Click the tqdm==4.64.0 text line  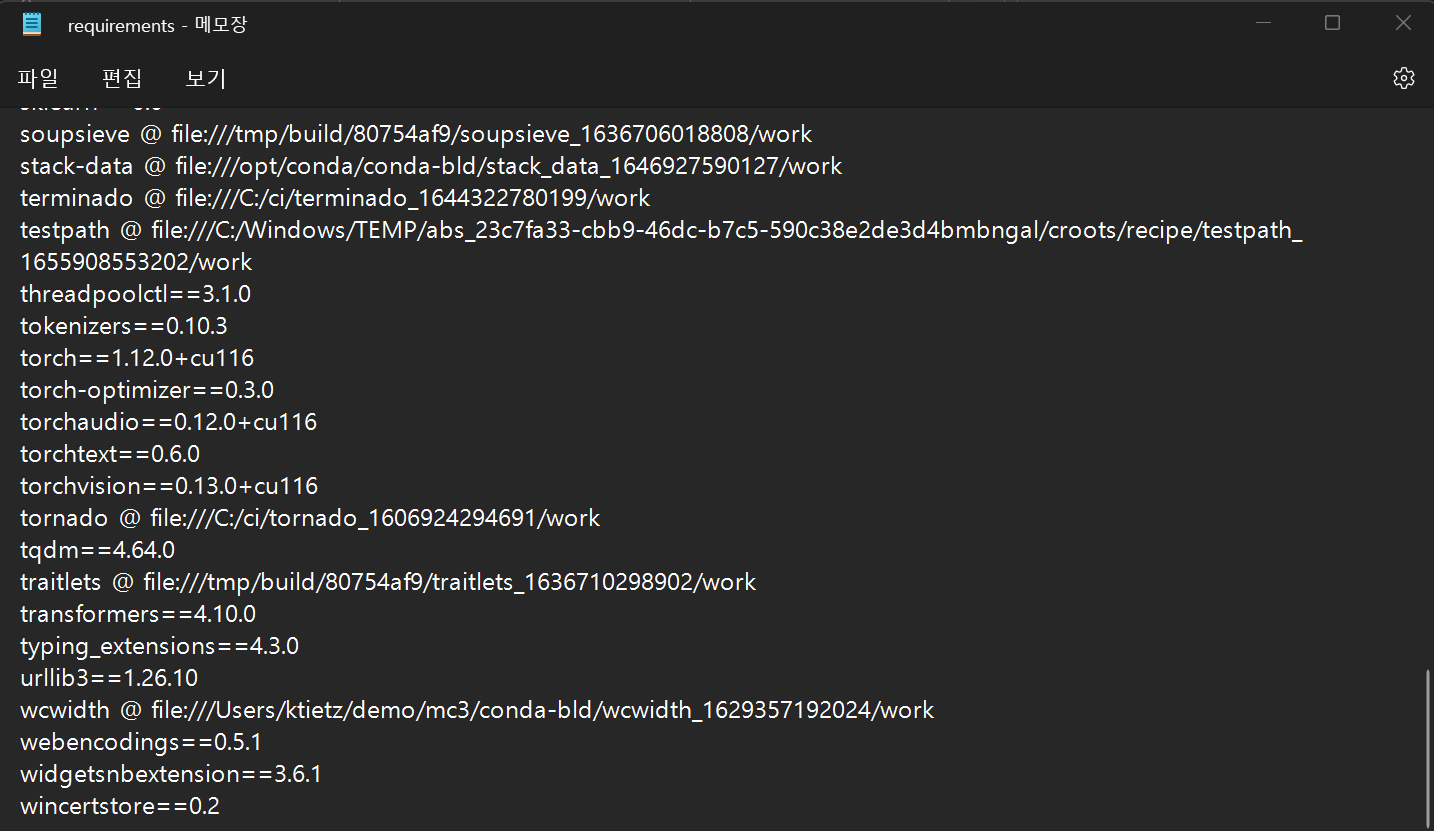coord(98,550)
